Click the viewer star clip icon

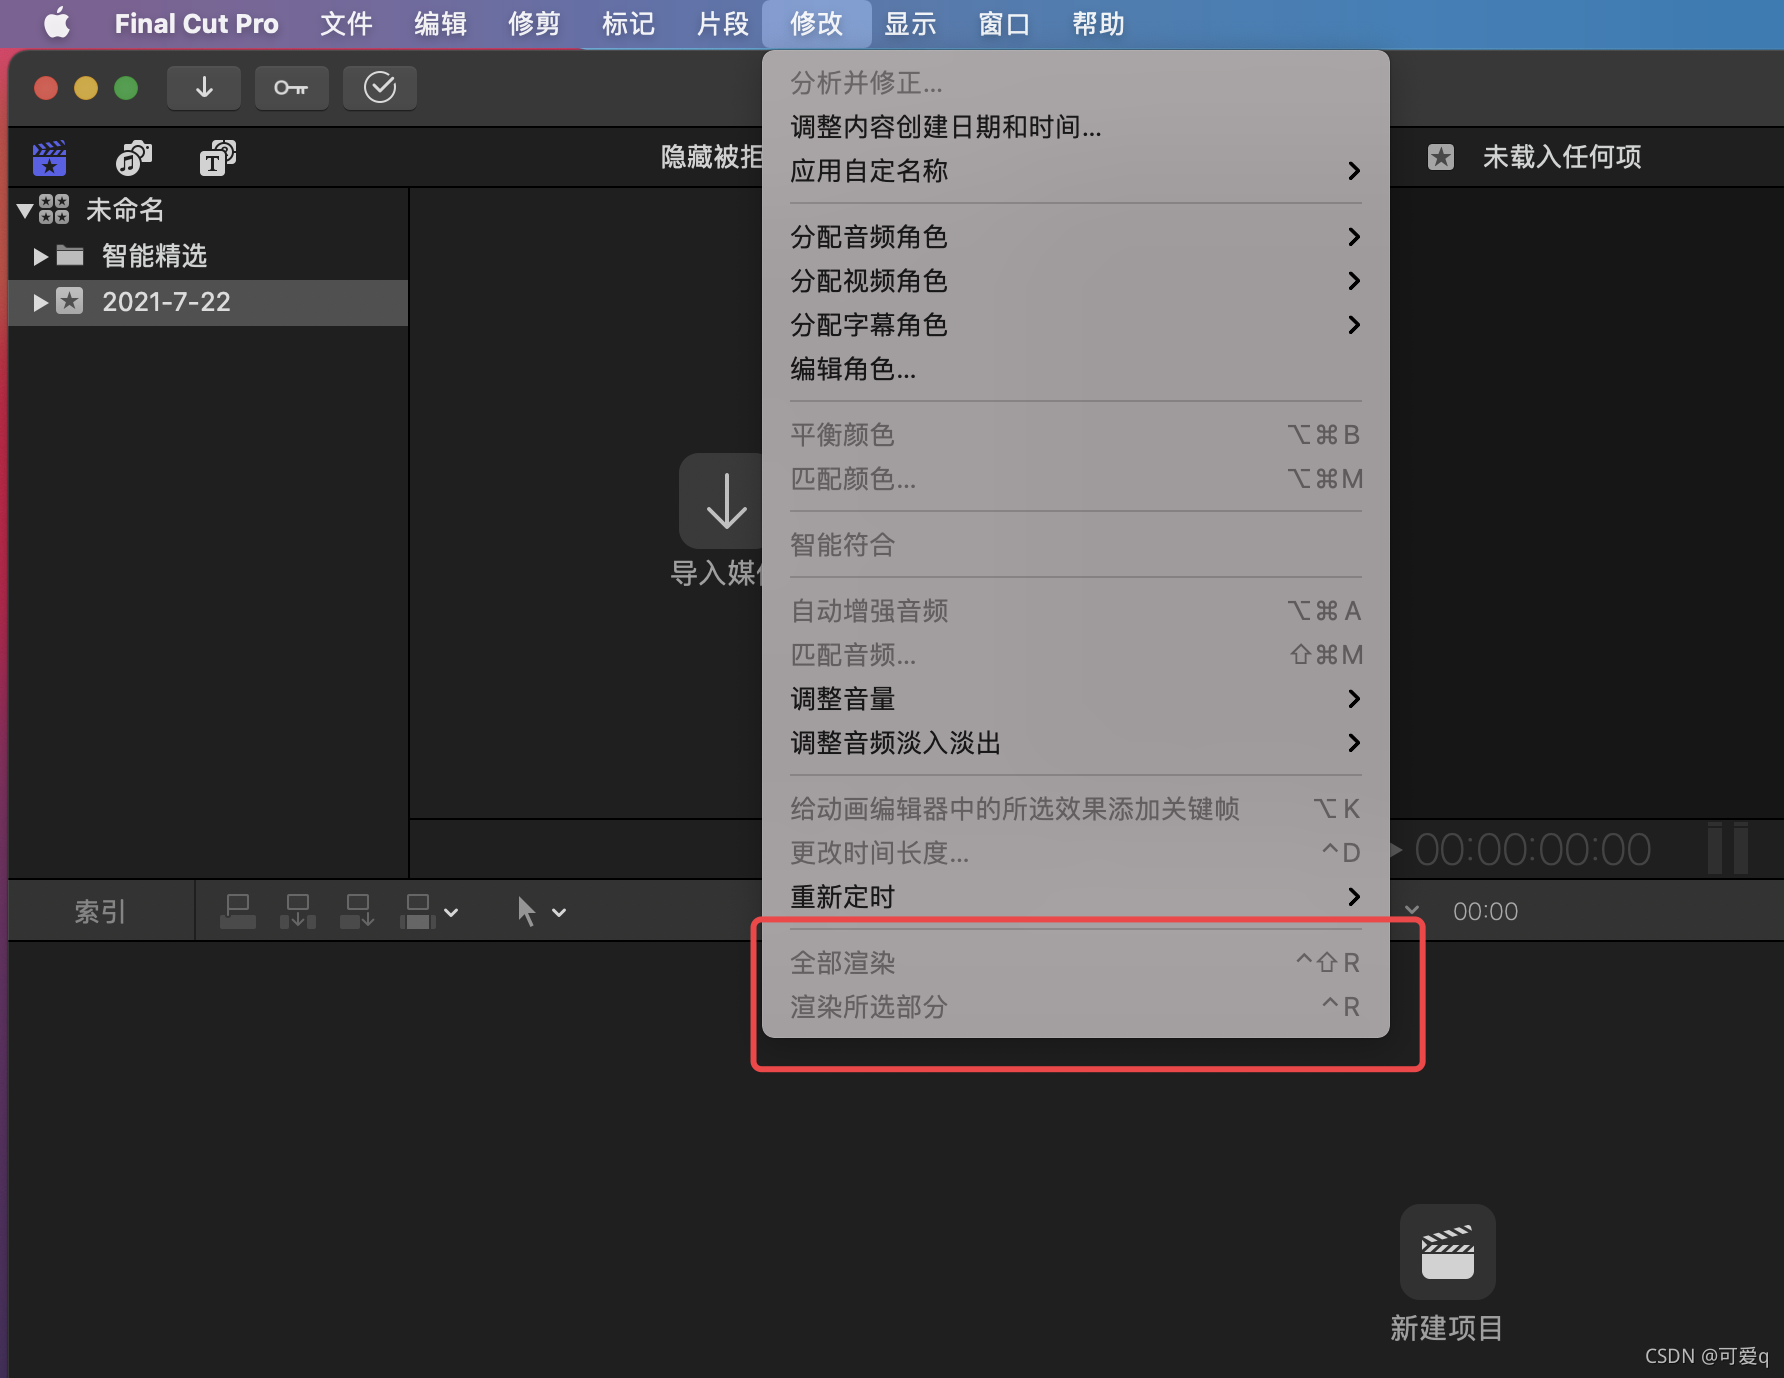[1441, 157]
